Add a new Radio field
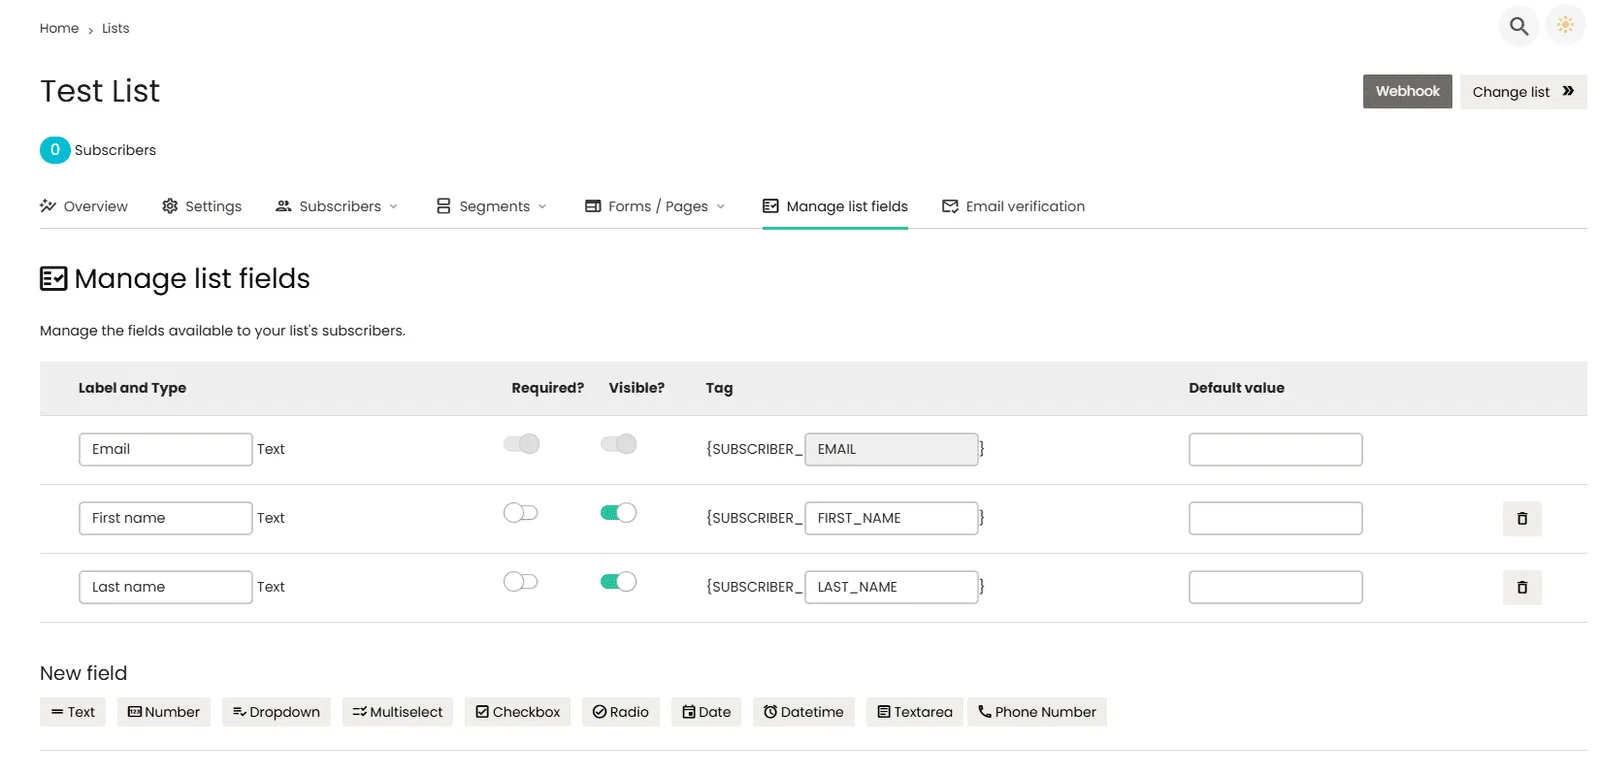 point(620,712)
